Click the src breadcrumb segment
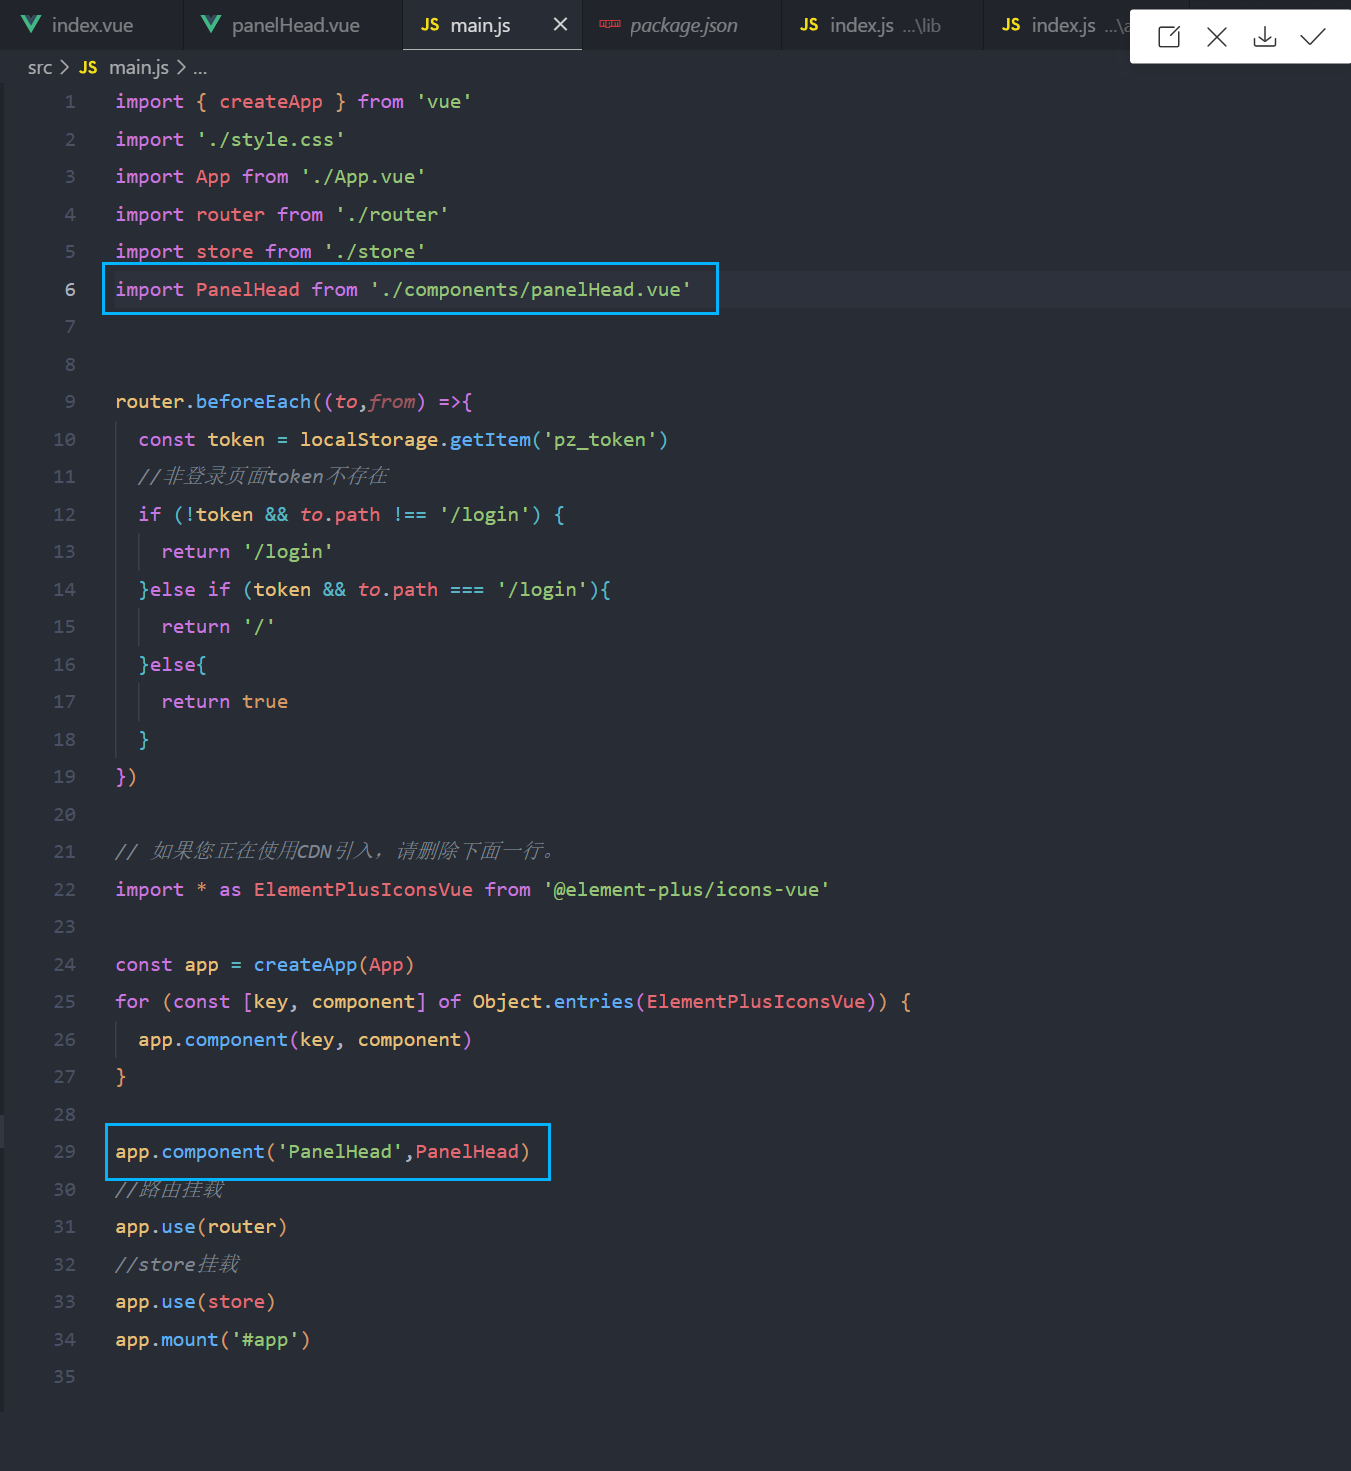Image resolution: width=1351 pixels, height=1471 pixels. point(40,67)
